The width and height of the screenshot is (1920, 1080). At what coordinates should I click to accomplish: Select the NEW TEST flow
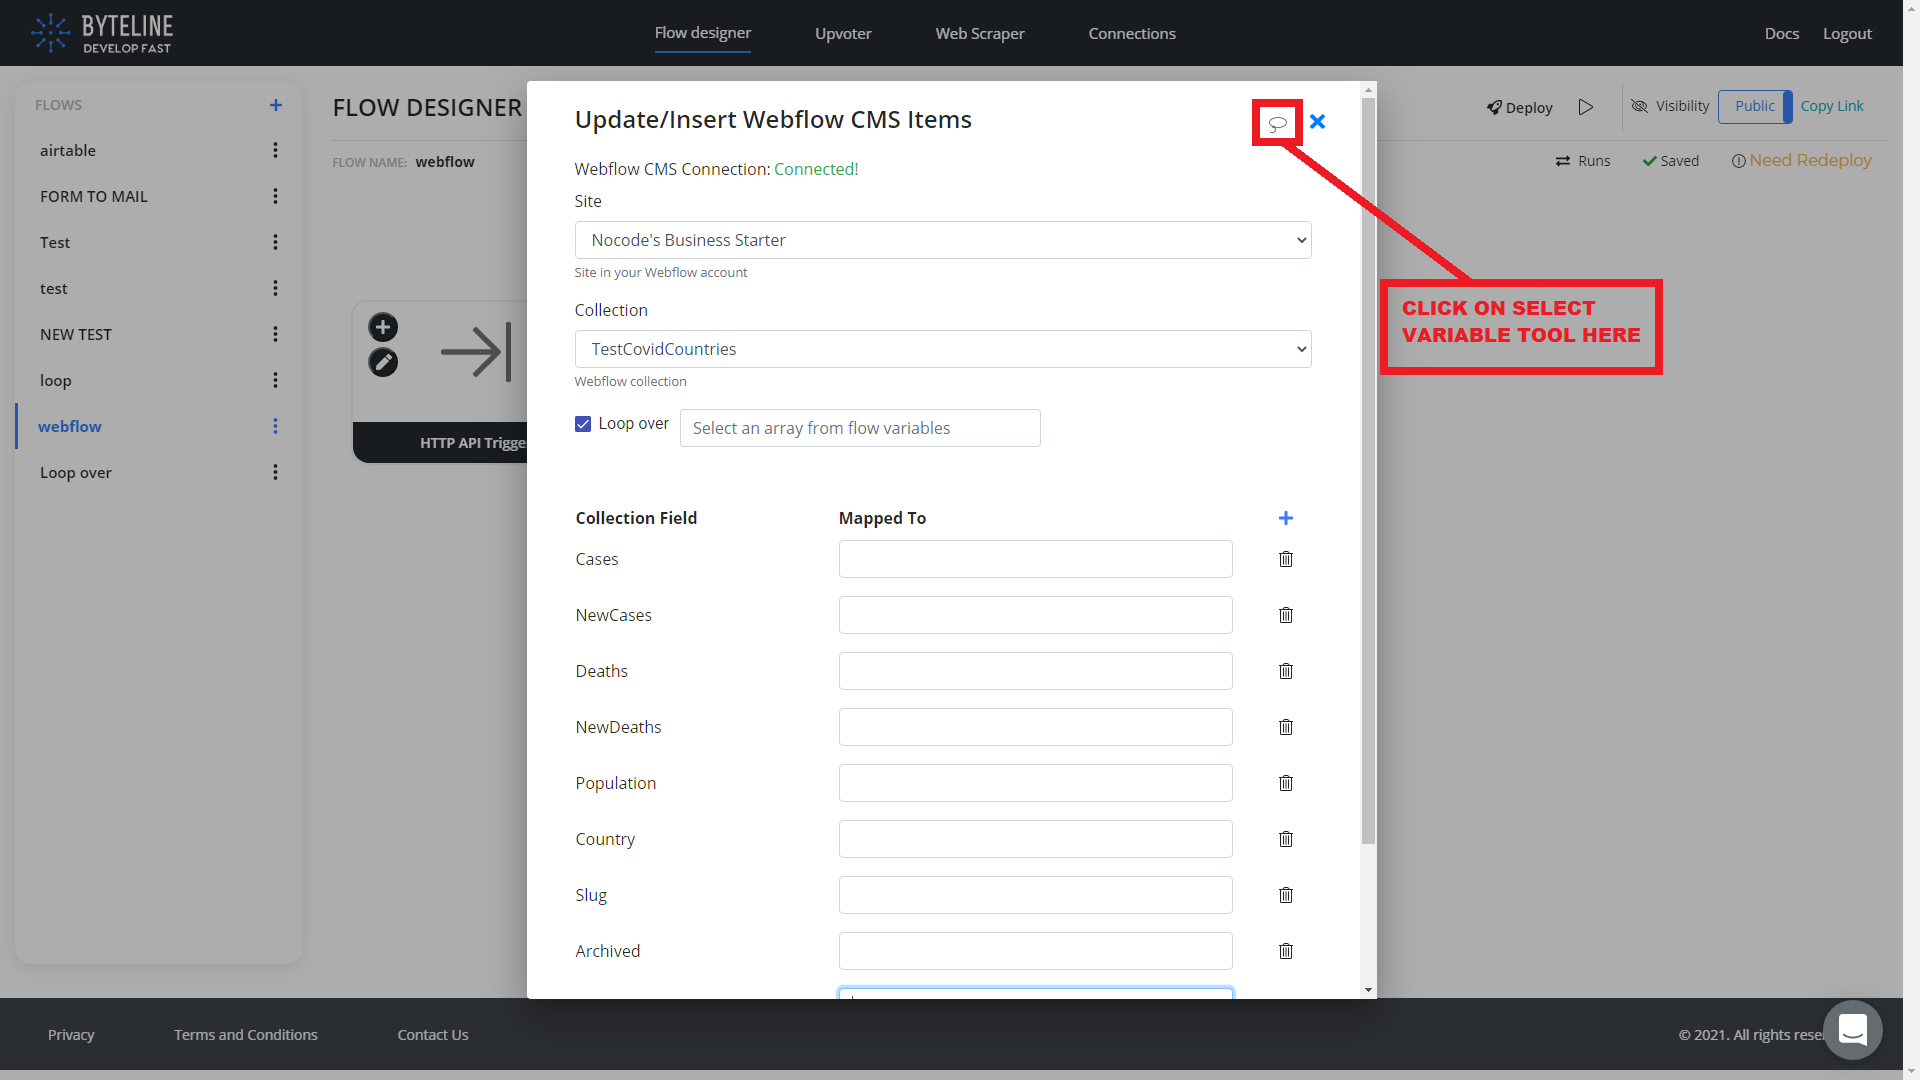point(76,334)
